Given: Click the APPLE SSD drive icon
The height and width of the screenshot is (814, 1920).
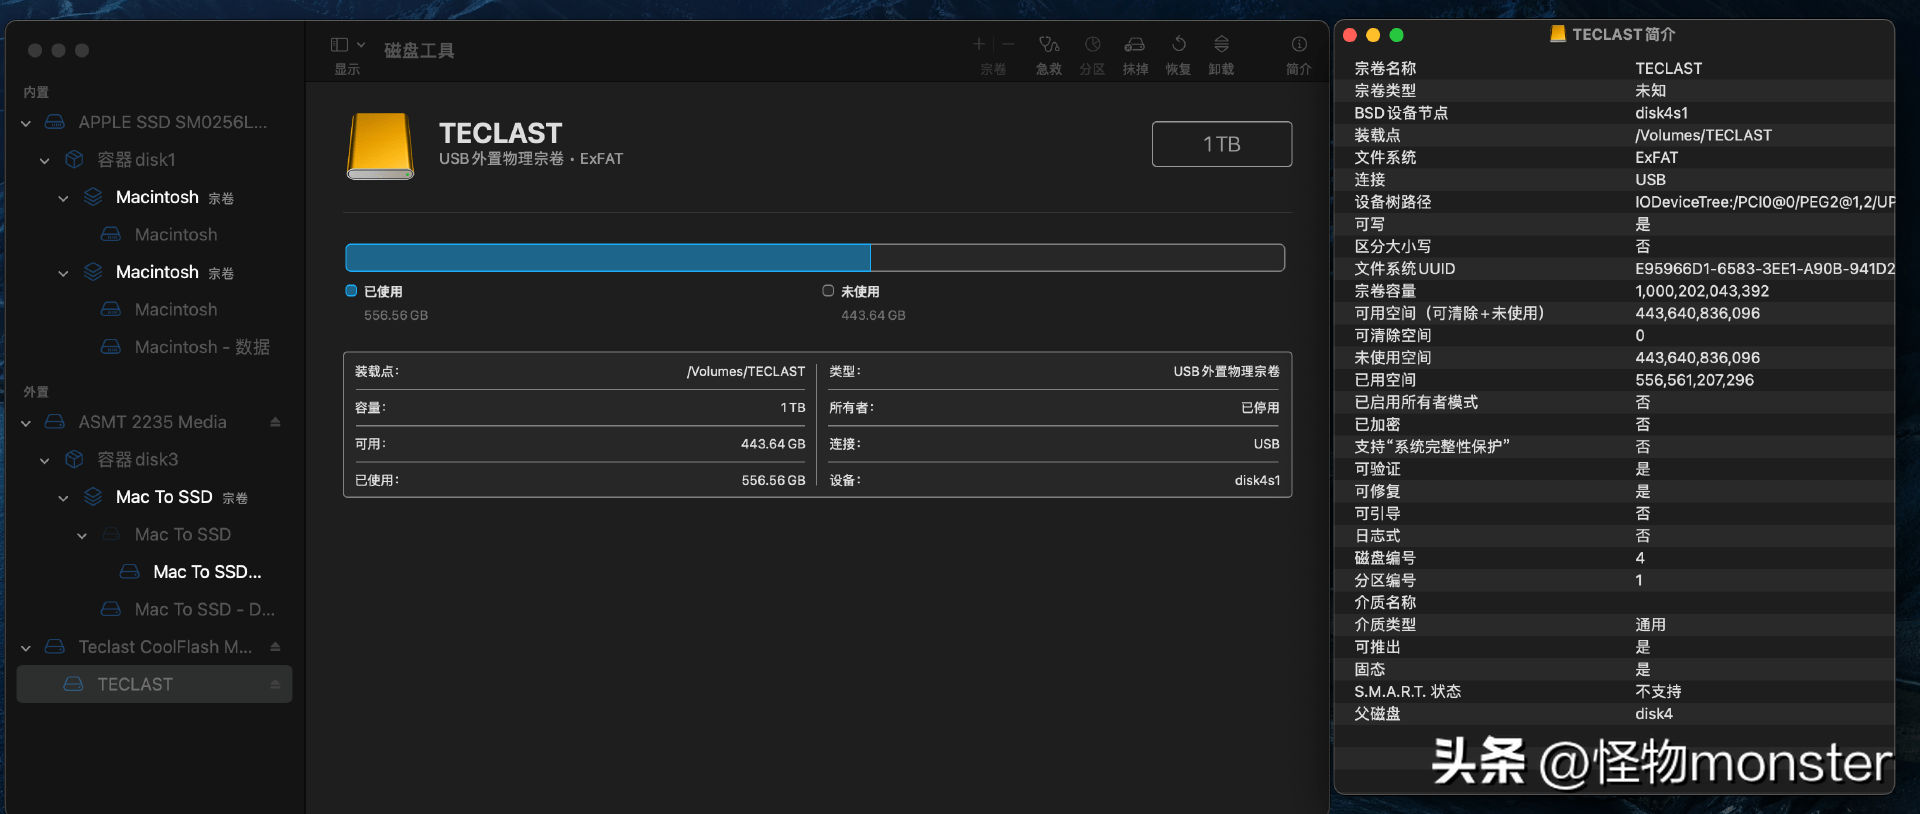Looking at the screenshot, I should (x=55, y=122).
